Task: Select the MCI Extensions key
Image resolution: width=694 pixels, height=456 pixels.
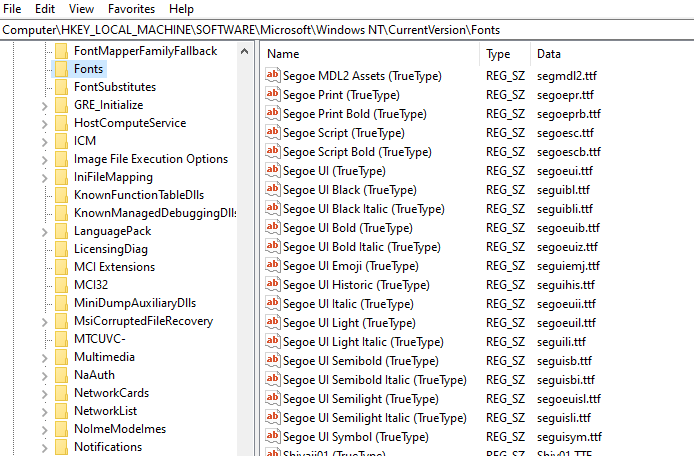Action: pyautogui.click(x=115, y=267)
